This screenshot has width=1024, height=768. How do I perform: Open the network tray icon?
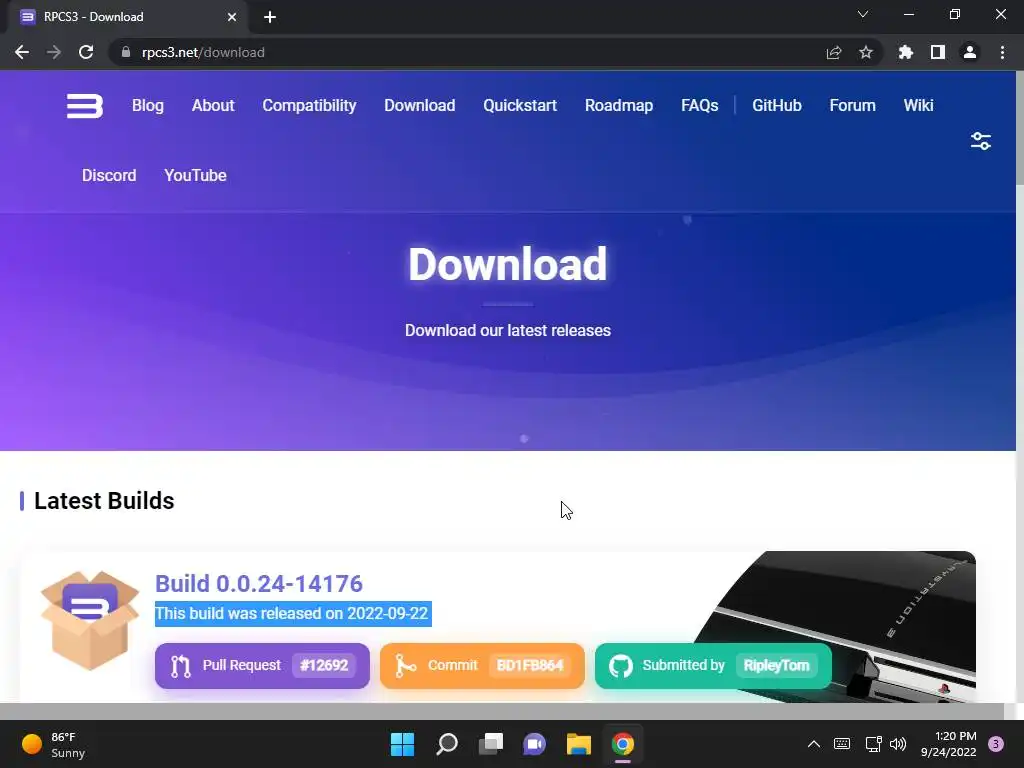click(873, 744)
